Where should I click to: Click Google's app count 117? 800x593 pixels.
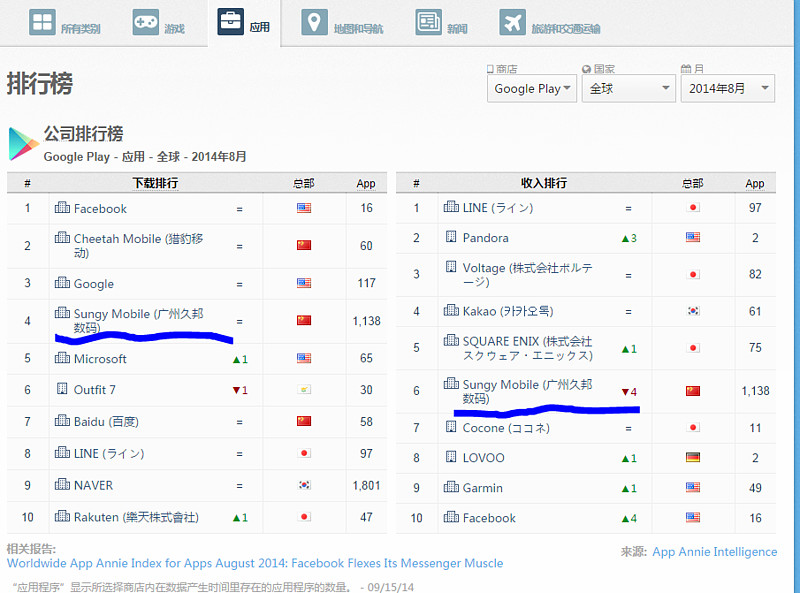366,283
